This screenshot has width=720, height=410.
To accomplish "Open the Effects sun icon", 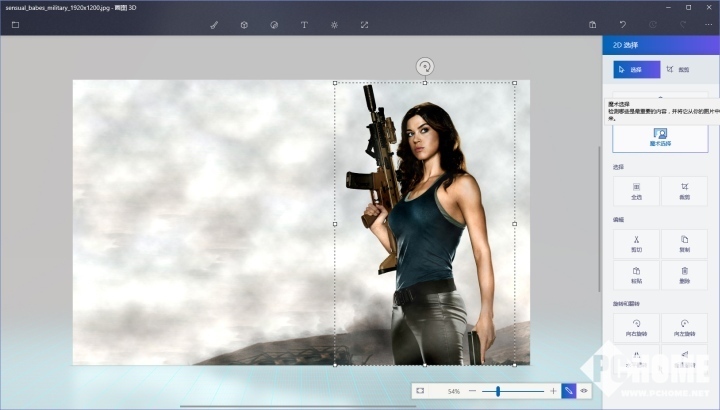I will (334, 25).
